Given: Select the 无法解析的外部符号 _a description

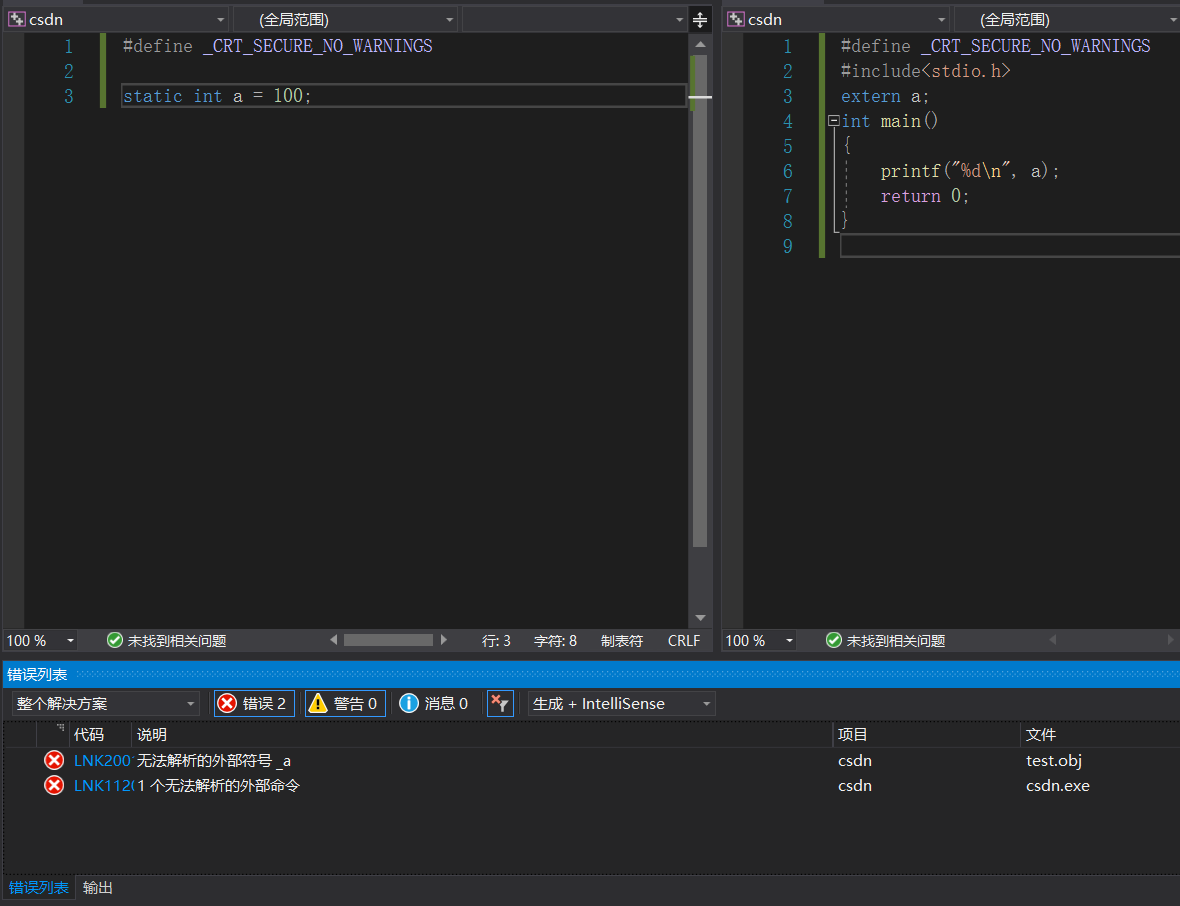Looking at the screenshot, I should (x=214, y=761).
